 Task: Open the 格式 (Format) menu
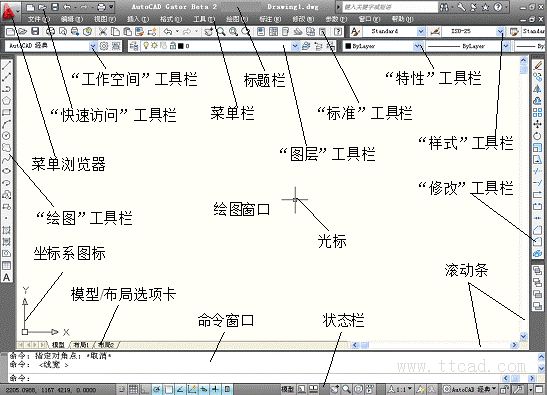(x=171, y=19)
